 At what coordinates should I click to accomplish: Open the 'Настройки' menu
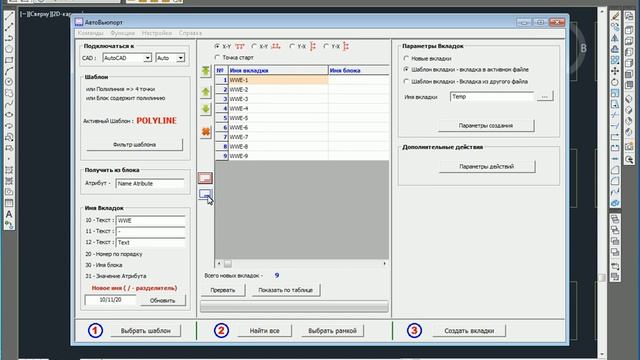[x=157, y=33]
